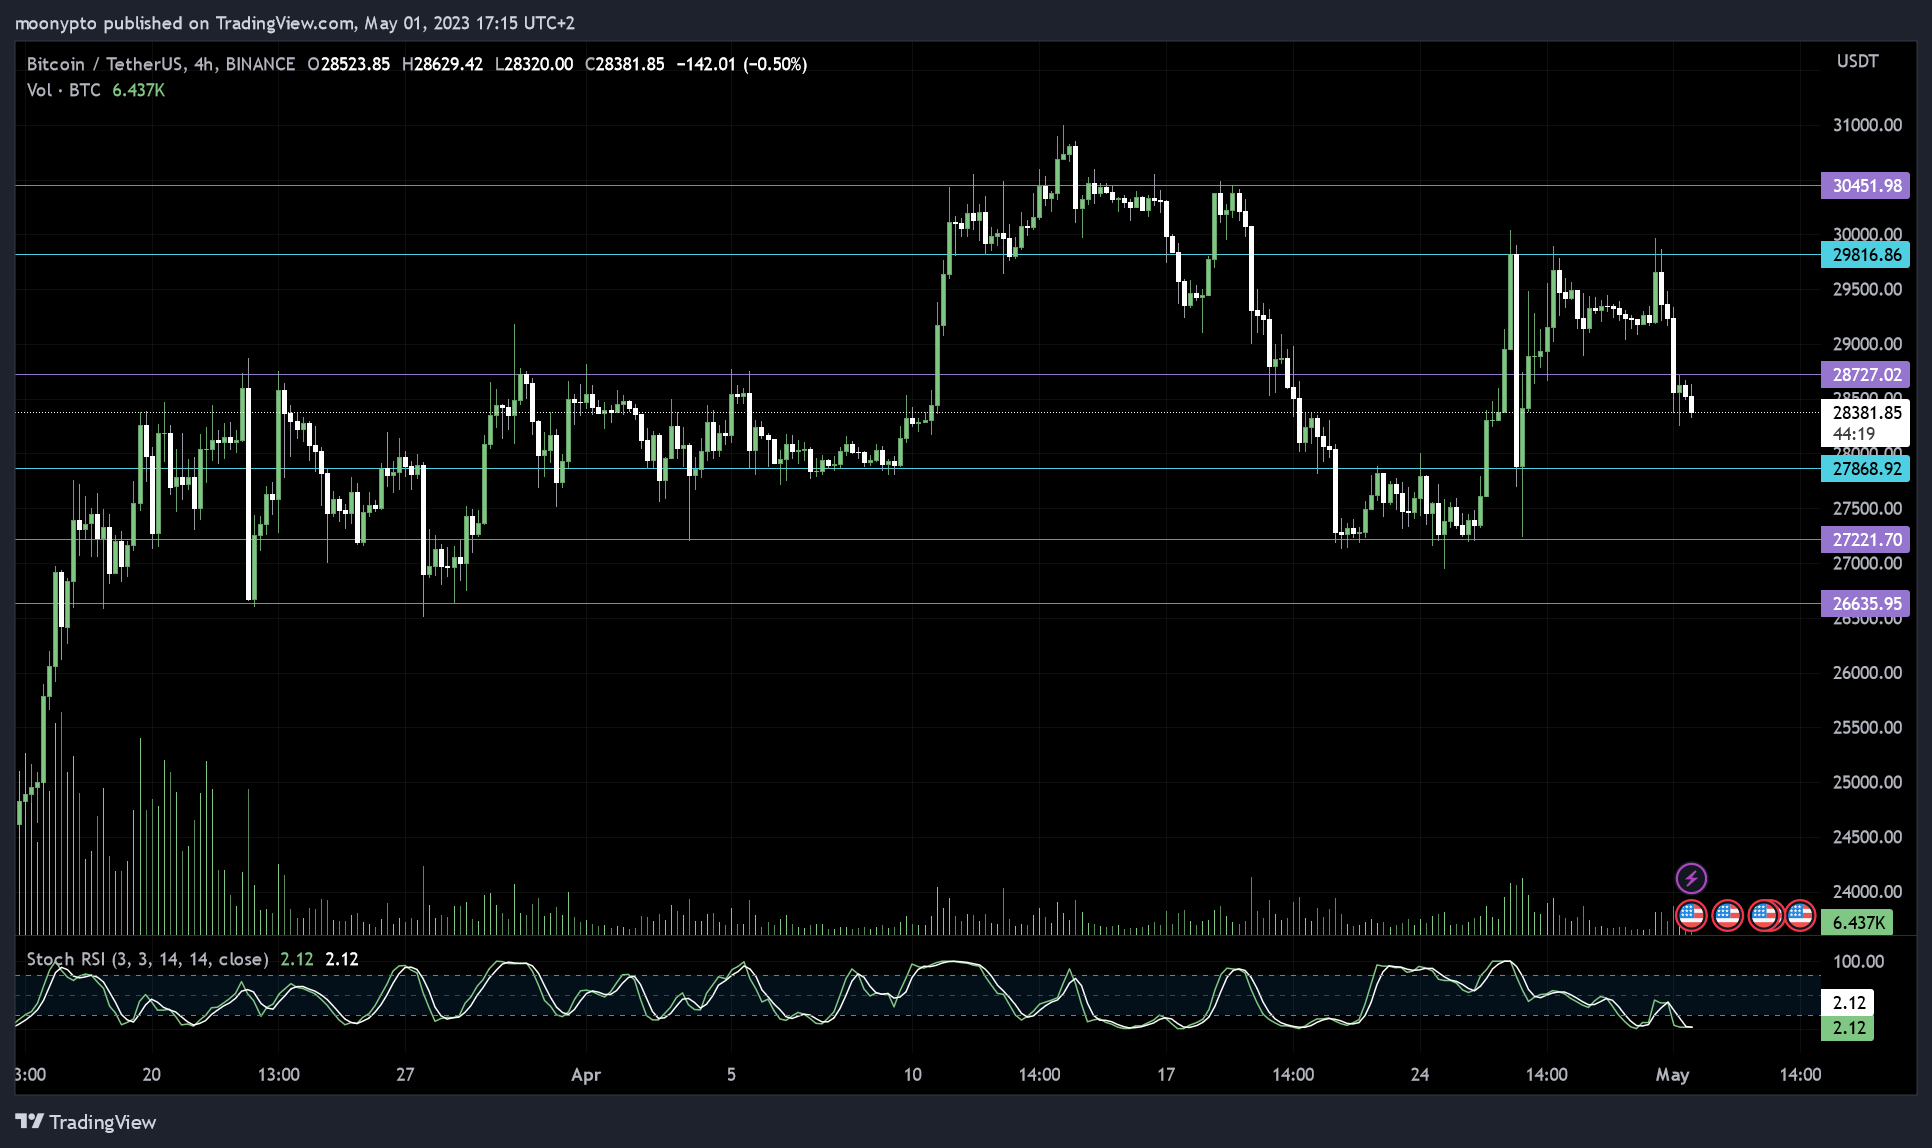Click the 31000.00 price axis label

click(1867, 125)
